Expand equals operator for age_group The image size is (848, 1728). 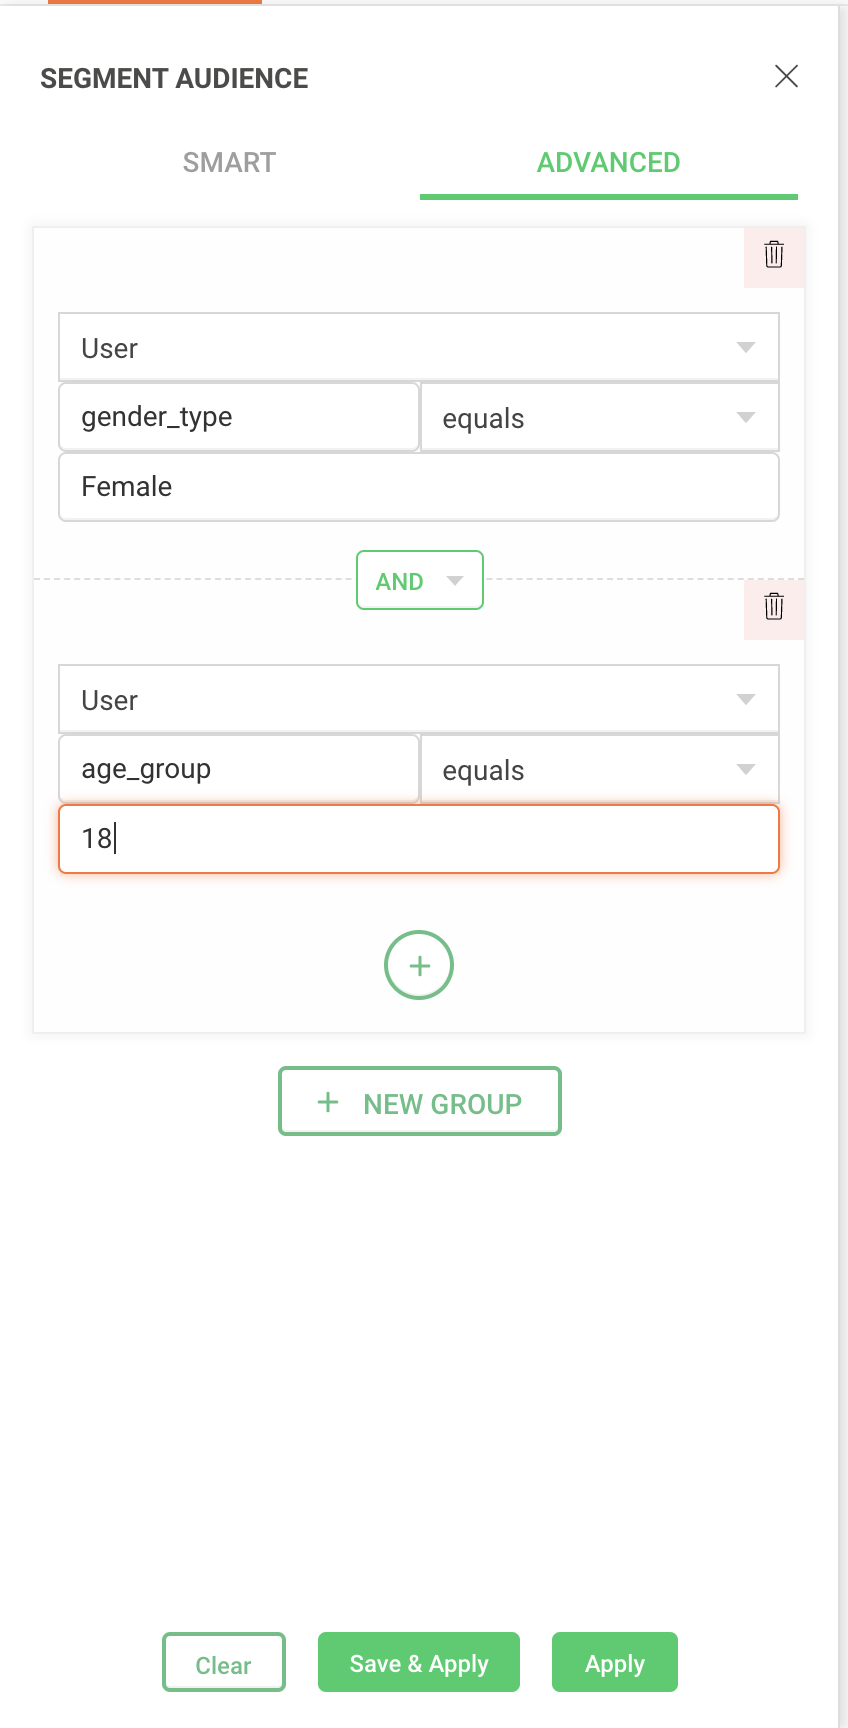coord(598,770)
